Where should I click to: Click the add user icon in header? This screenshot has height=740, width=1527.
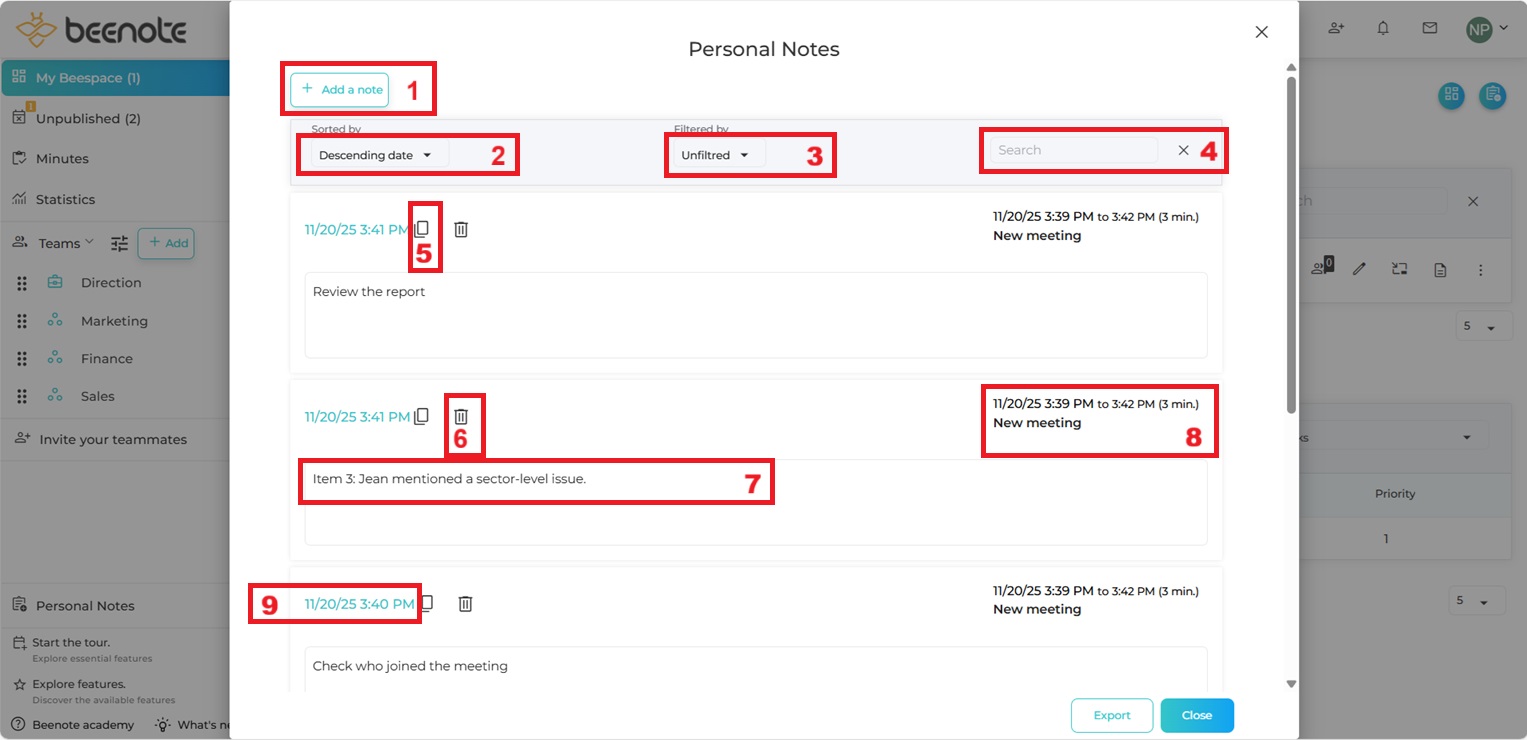(x=1336, y=28)
